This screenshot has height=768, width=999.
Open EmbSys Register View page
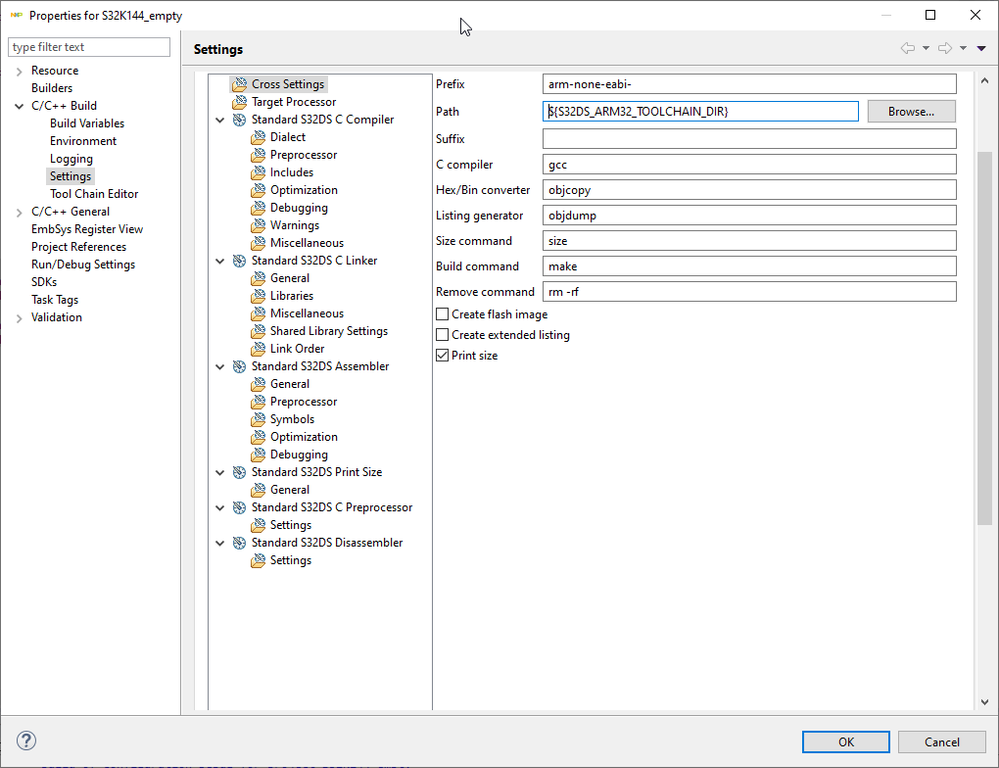87,229
